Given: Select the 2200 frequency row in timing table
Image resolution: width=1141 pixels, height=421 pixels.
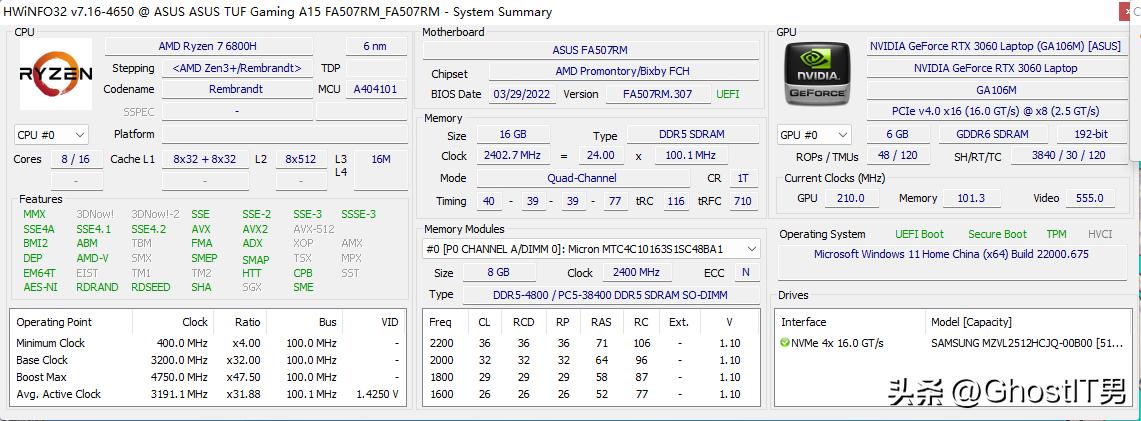Looking at the screenshot, I should coord(440,343).
